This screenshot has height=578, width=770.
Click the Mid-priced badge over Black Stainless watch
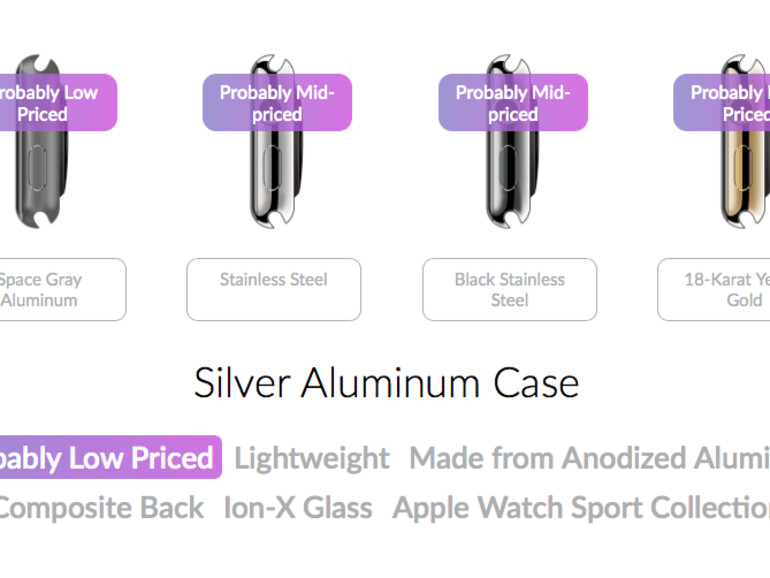tap(513, 103)
